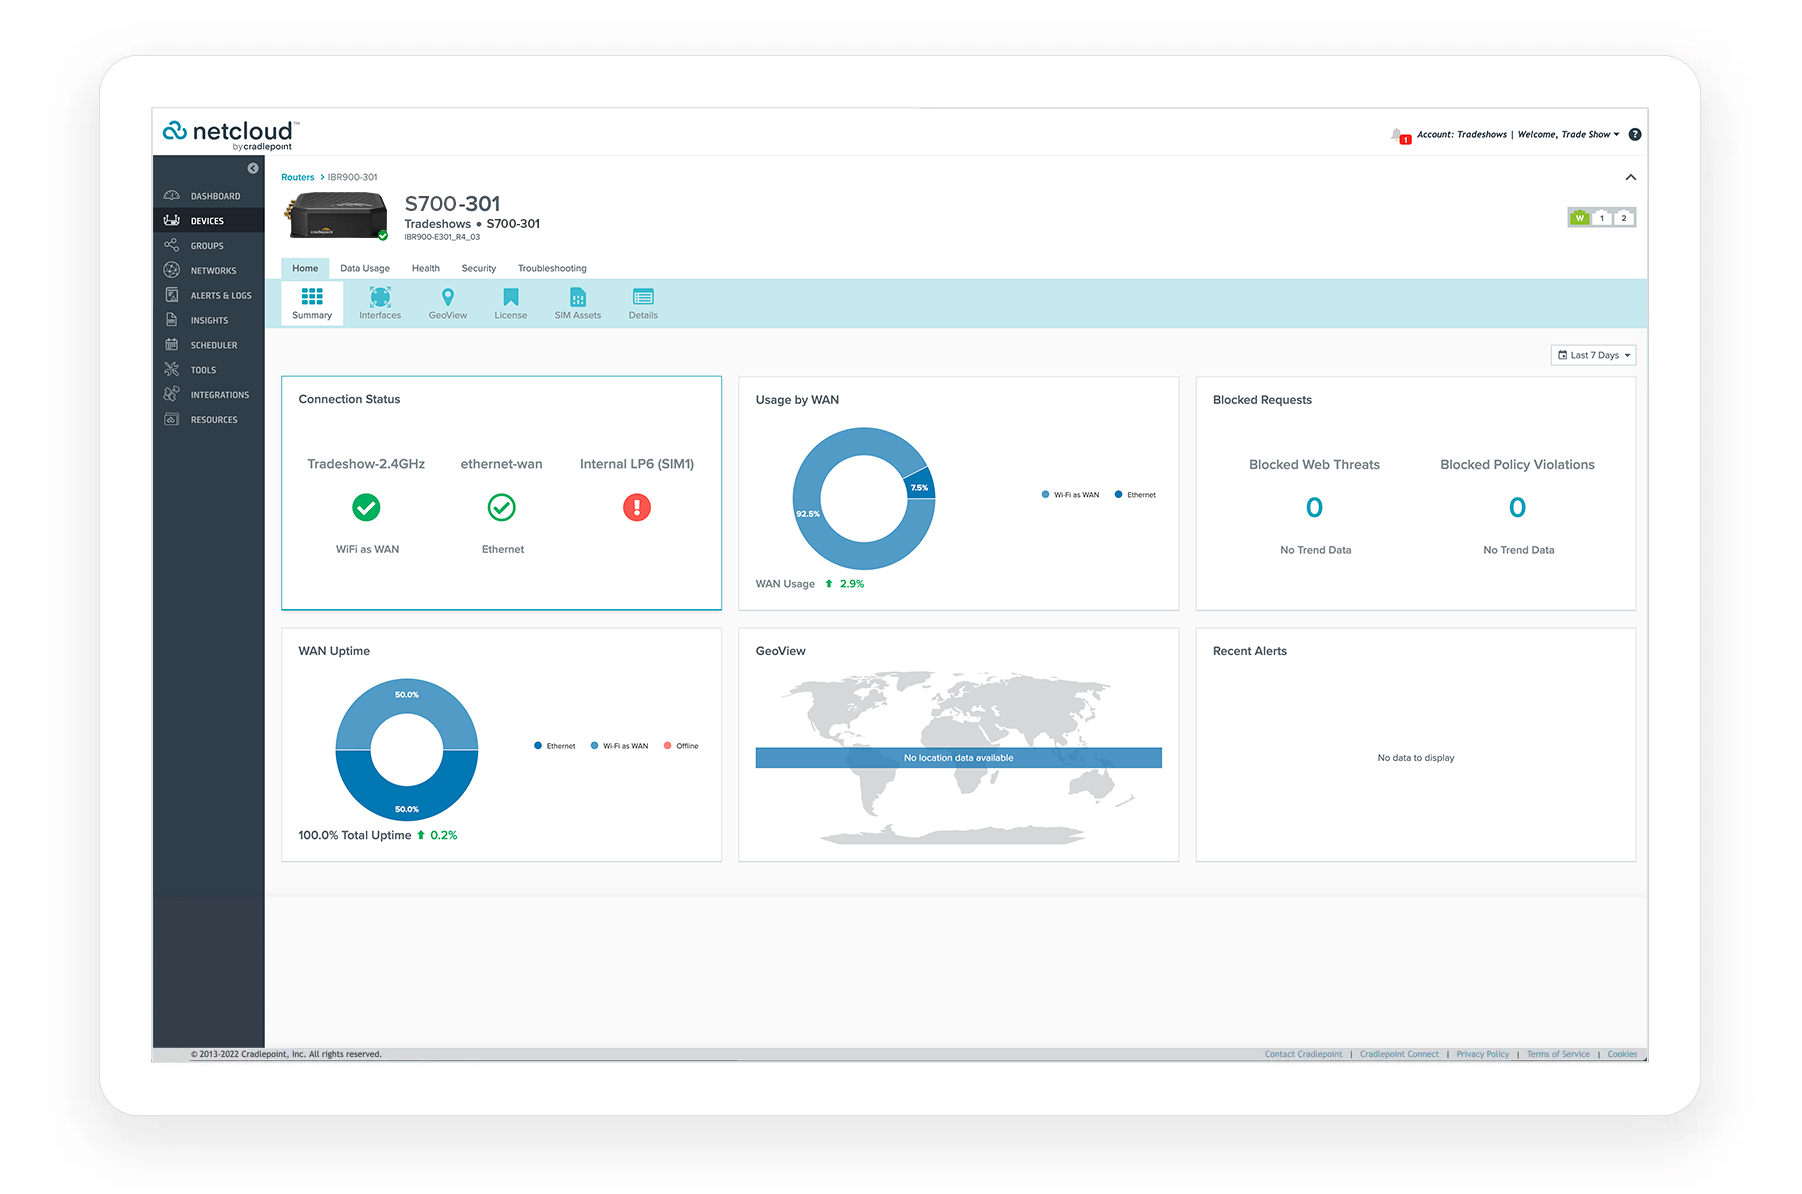Viewport: 1802px width, 1194px height.
Task: Collapse the device header with chevron
Action: [x=1631, y=177]
